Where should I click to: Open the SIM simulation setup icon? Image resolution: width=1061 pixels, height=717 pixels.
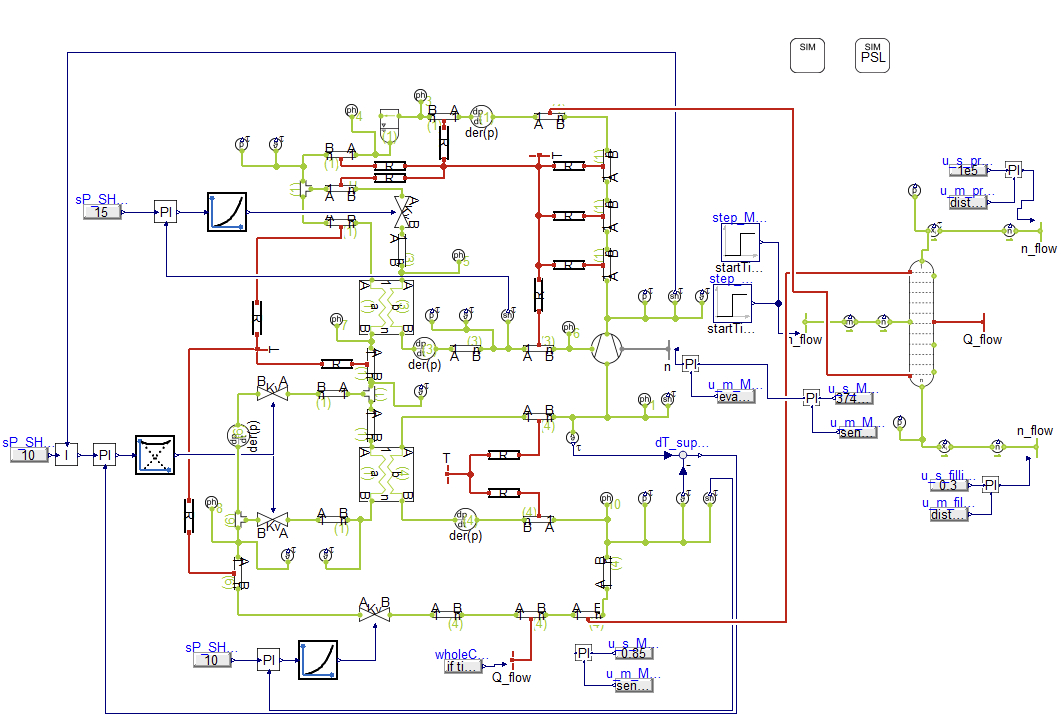pyautogui.click(x=807, y=55)
